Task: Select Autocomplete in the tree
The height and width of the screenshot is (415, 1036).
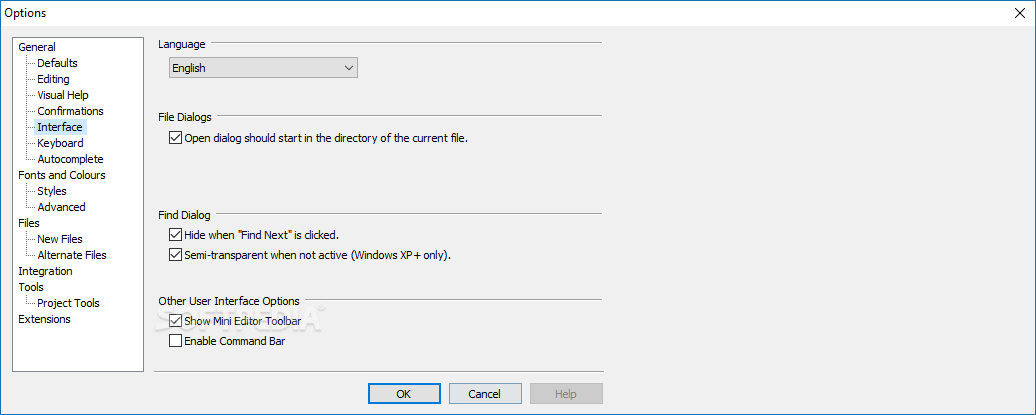Action: click(x=70, y=159)
